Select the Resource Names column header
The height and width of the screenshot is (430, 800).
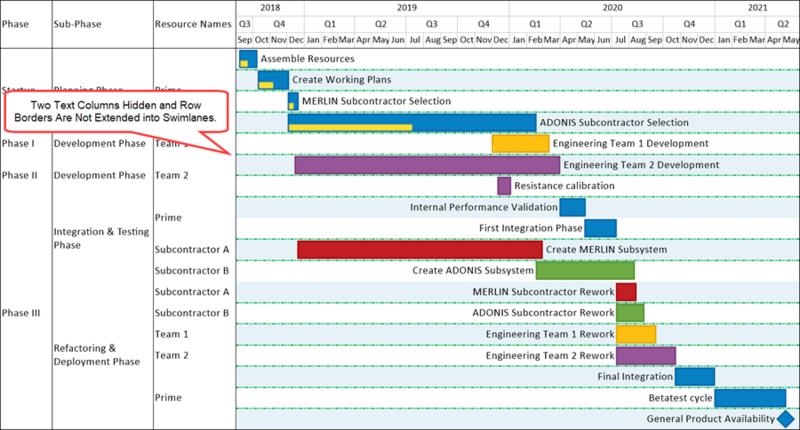(x=193, y=24)
